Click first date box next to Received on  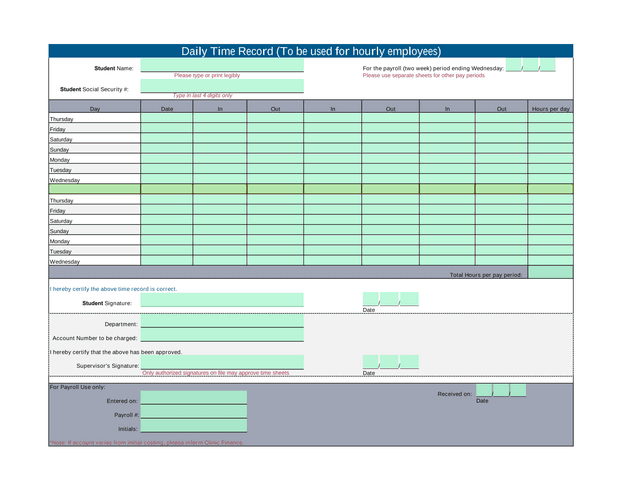point(484,390)
